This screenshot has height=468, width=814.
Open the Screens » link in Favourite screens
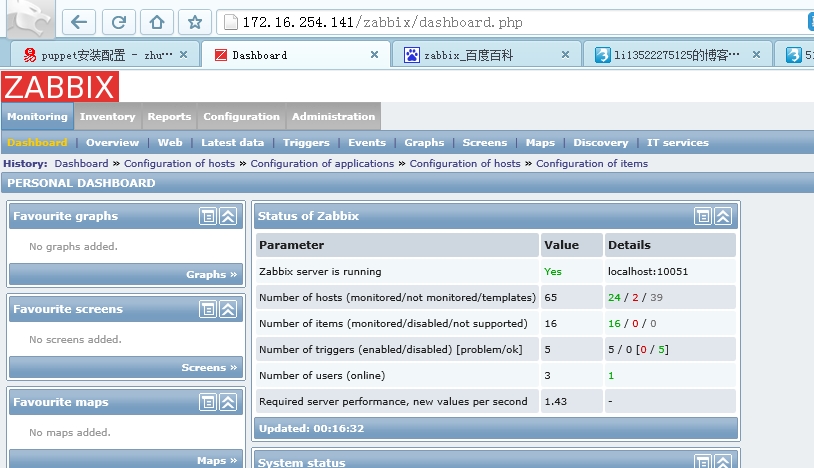[209, 367]
